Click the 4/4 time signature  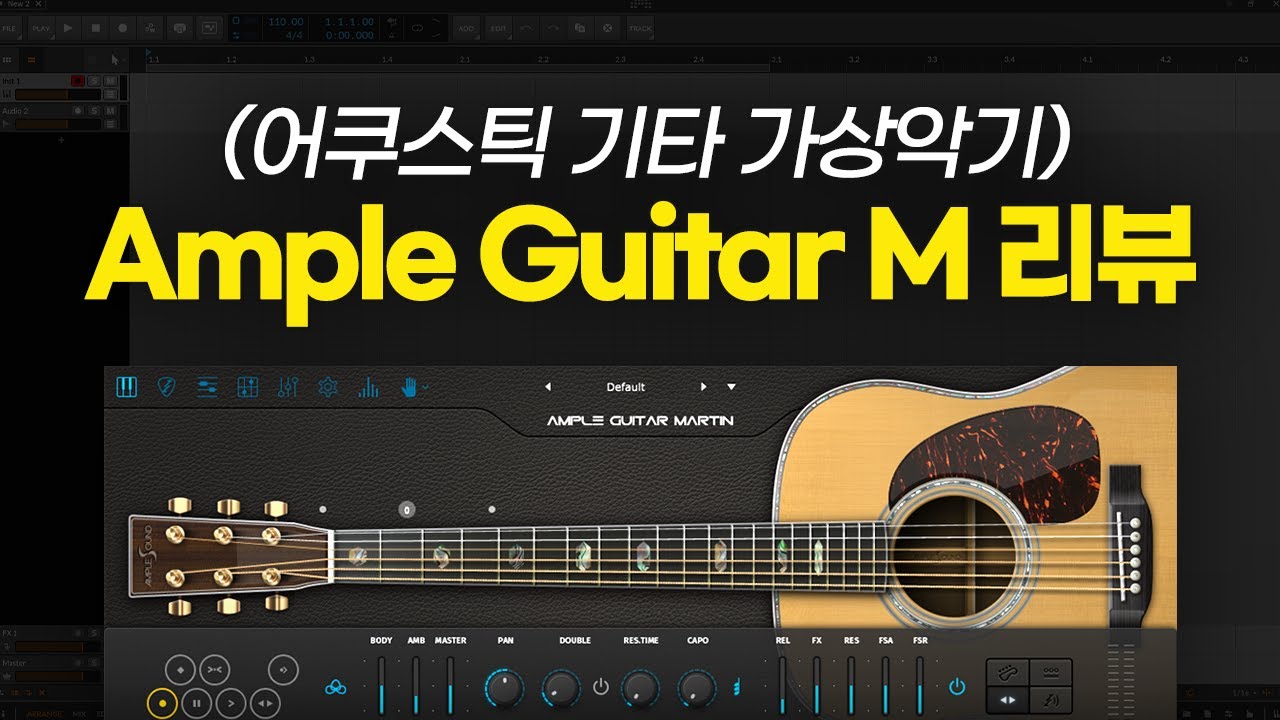294,35
